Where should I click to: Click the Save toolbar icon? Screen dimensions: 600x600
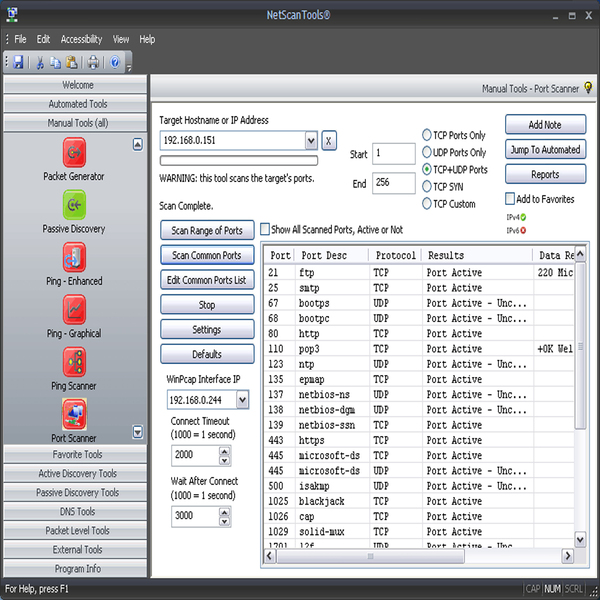tap(18, 62)
